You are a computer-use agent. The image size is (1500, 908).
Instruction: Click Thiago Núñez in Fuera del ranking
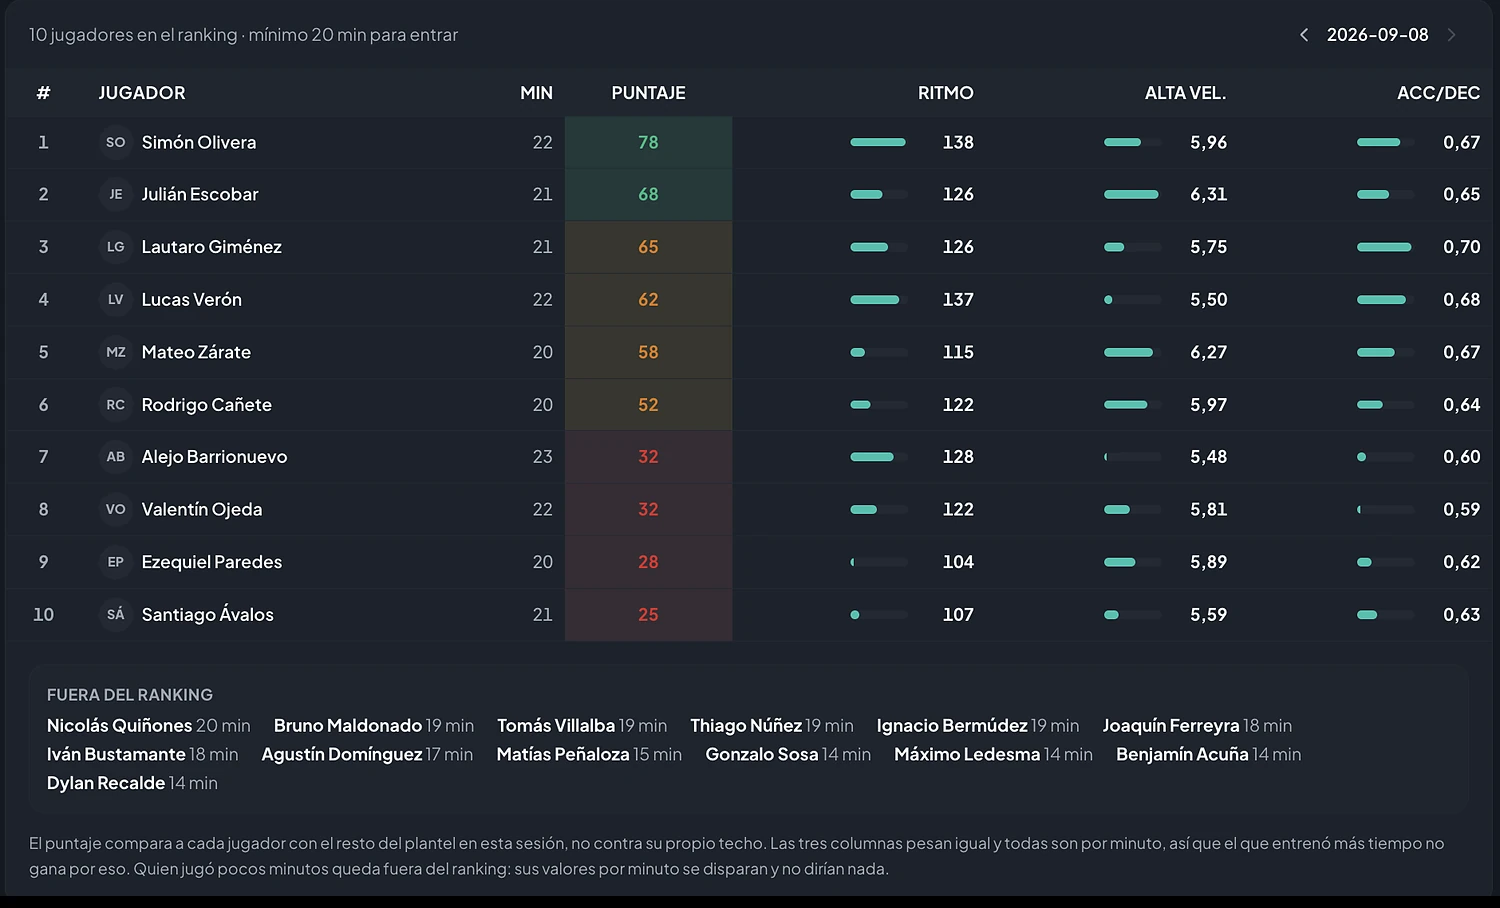pos(746,726)
